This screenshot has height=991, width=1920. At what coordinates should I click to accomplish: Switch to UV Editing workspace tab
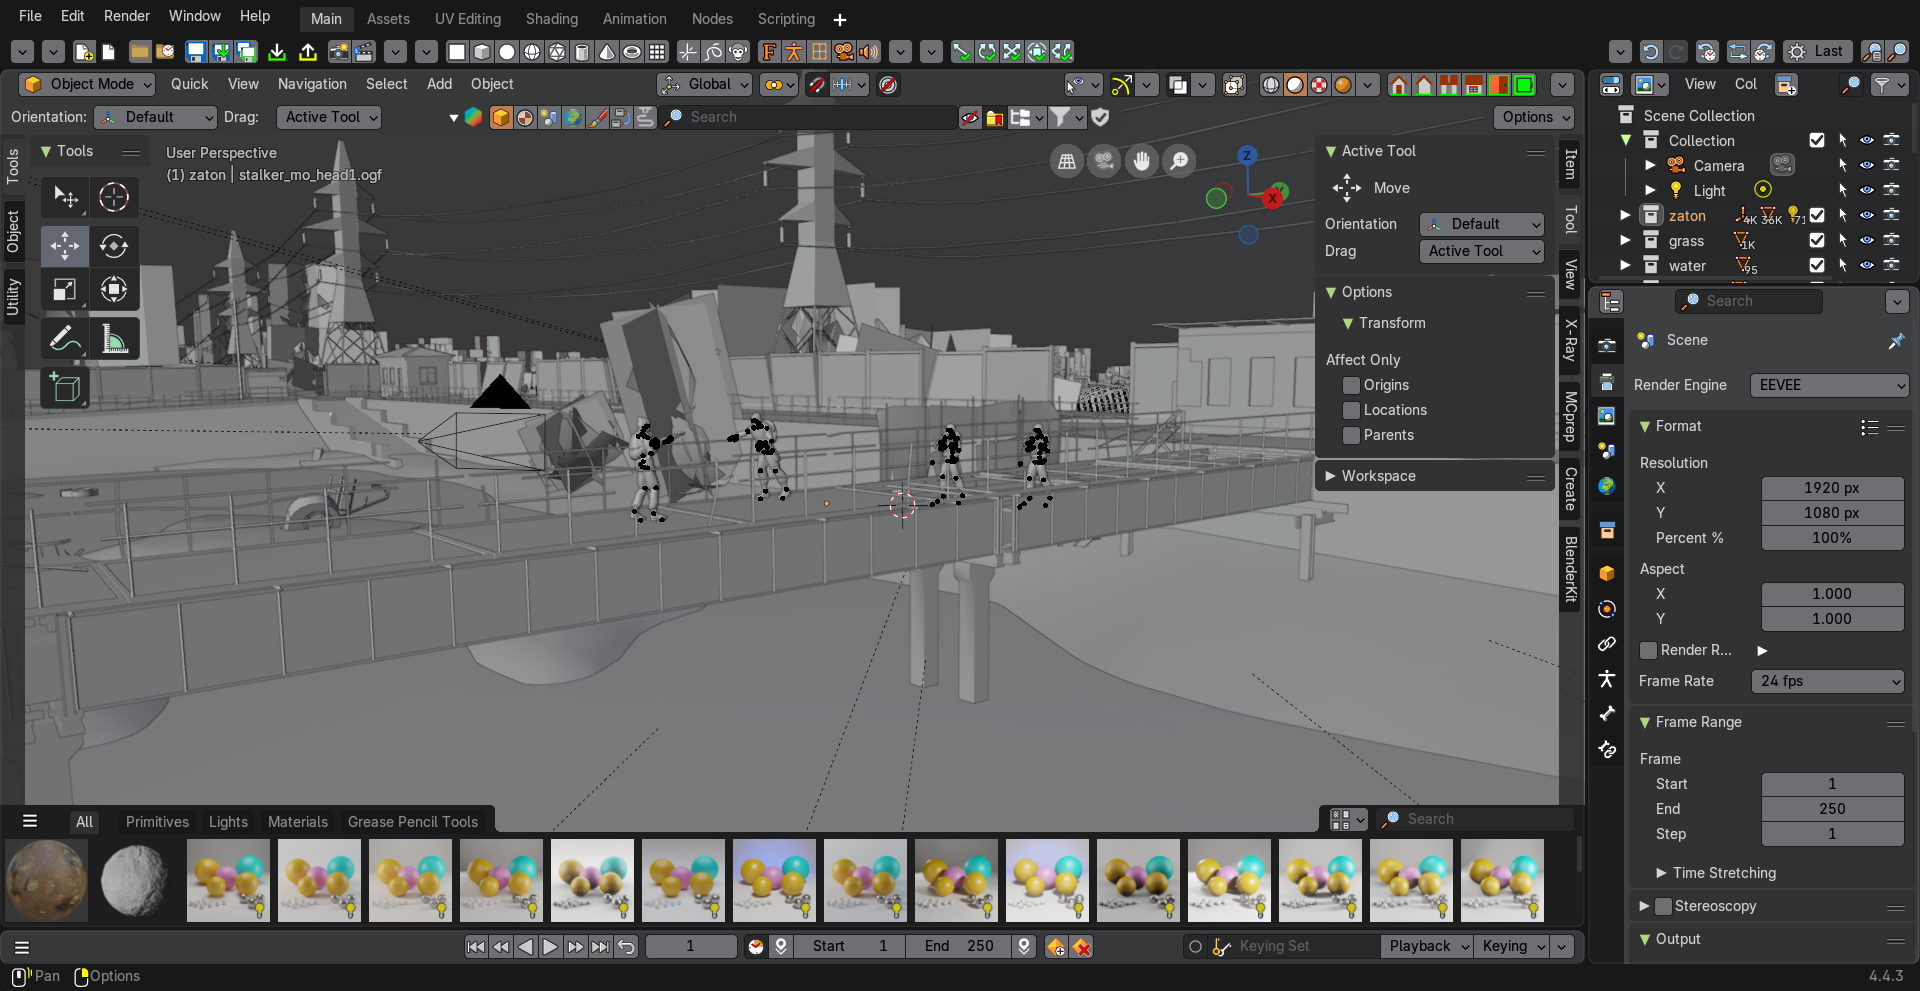467,19
